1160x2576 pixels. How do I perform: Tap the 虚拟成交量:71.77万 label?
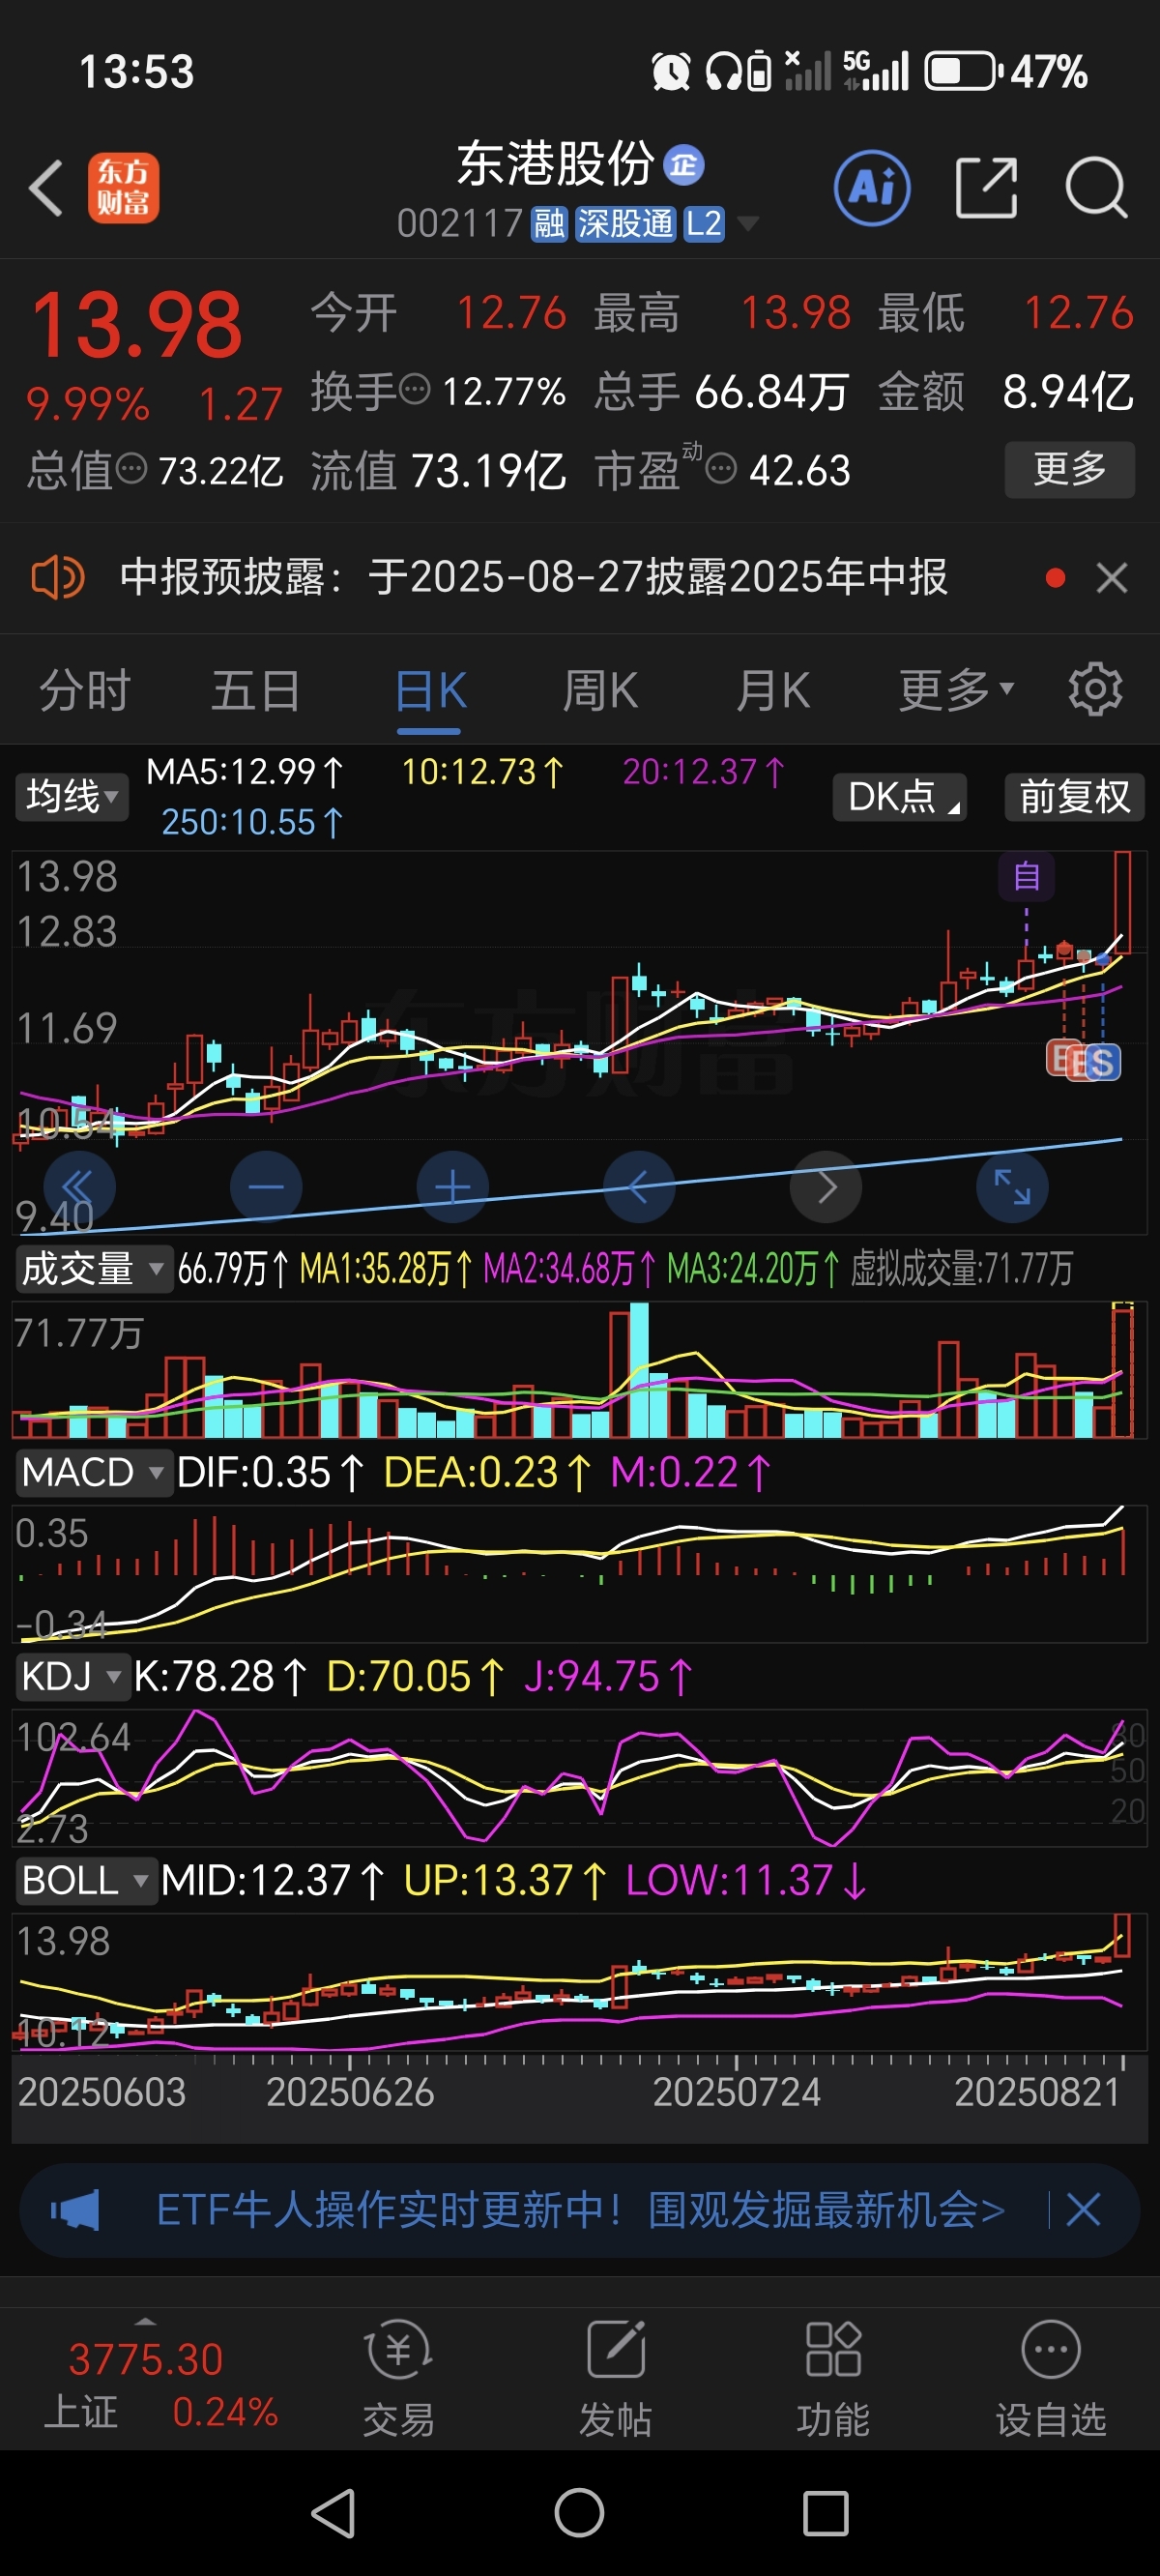coord(962,1269)
